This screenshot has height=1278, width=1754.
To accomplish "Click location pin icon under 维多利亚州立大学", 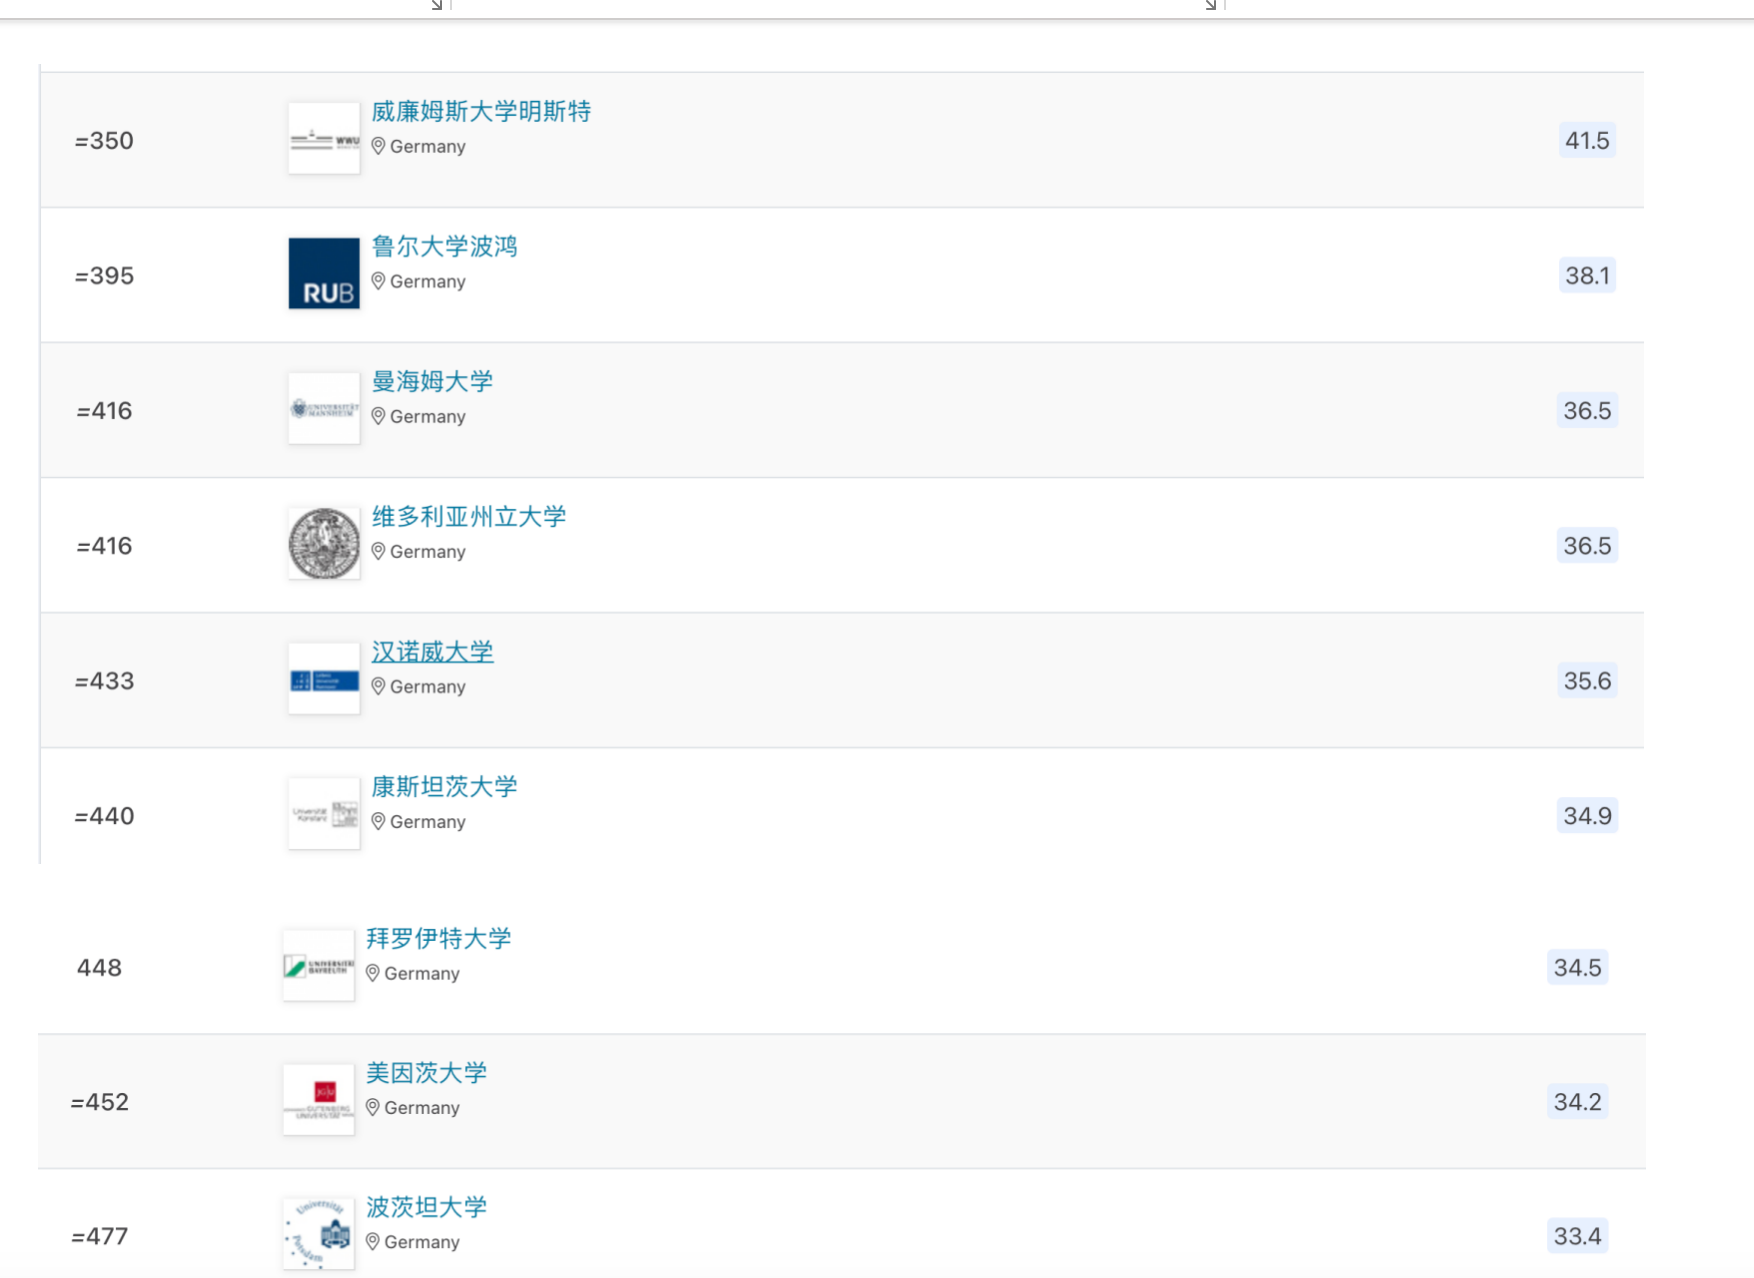I will tap(378, 551).
